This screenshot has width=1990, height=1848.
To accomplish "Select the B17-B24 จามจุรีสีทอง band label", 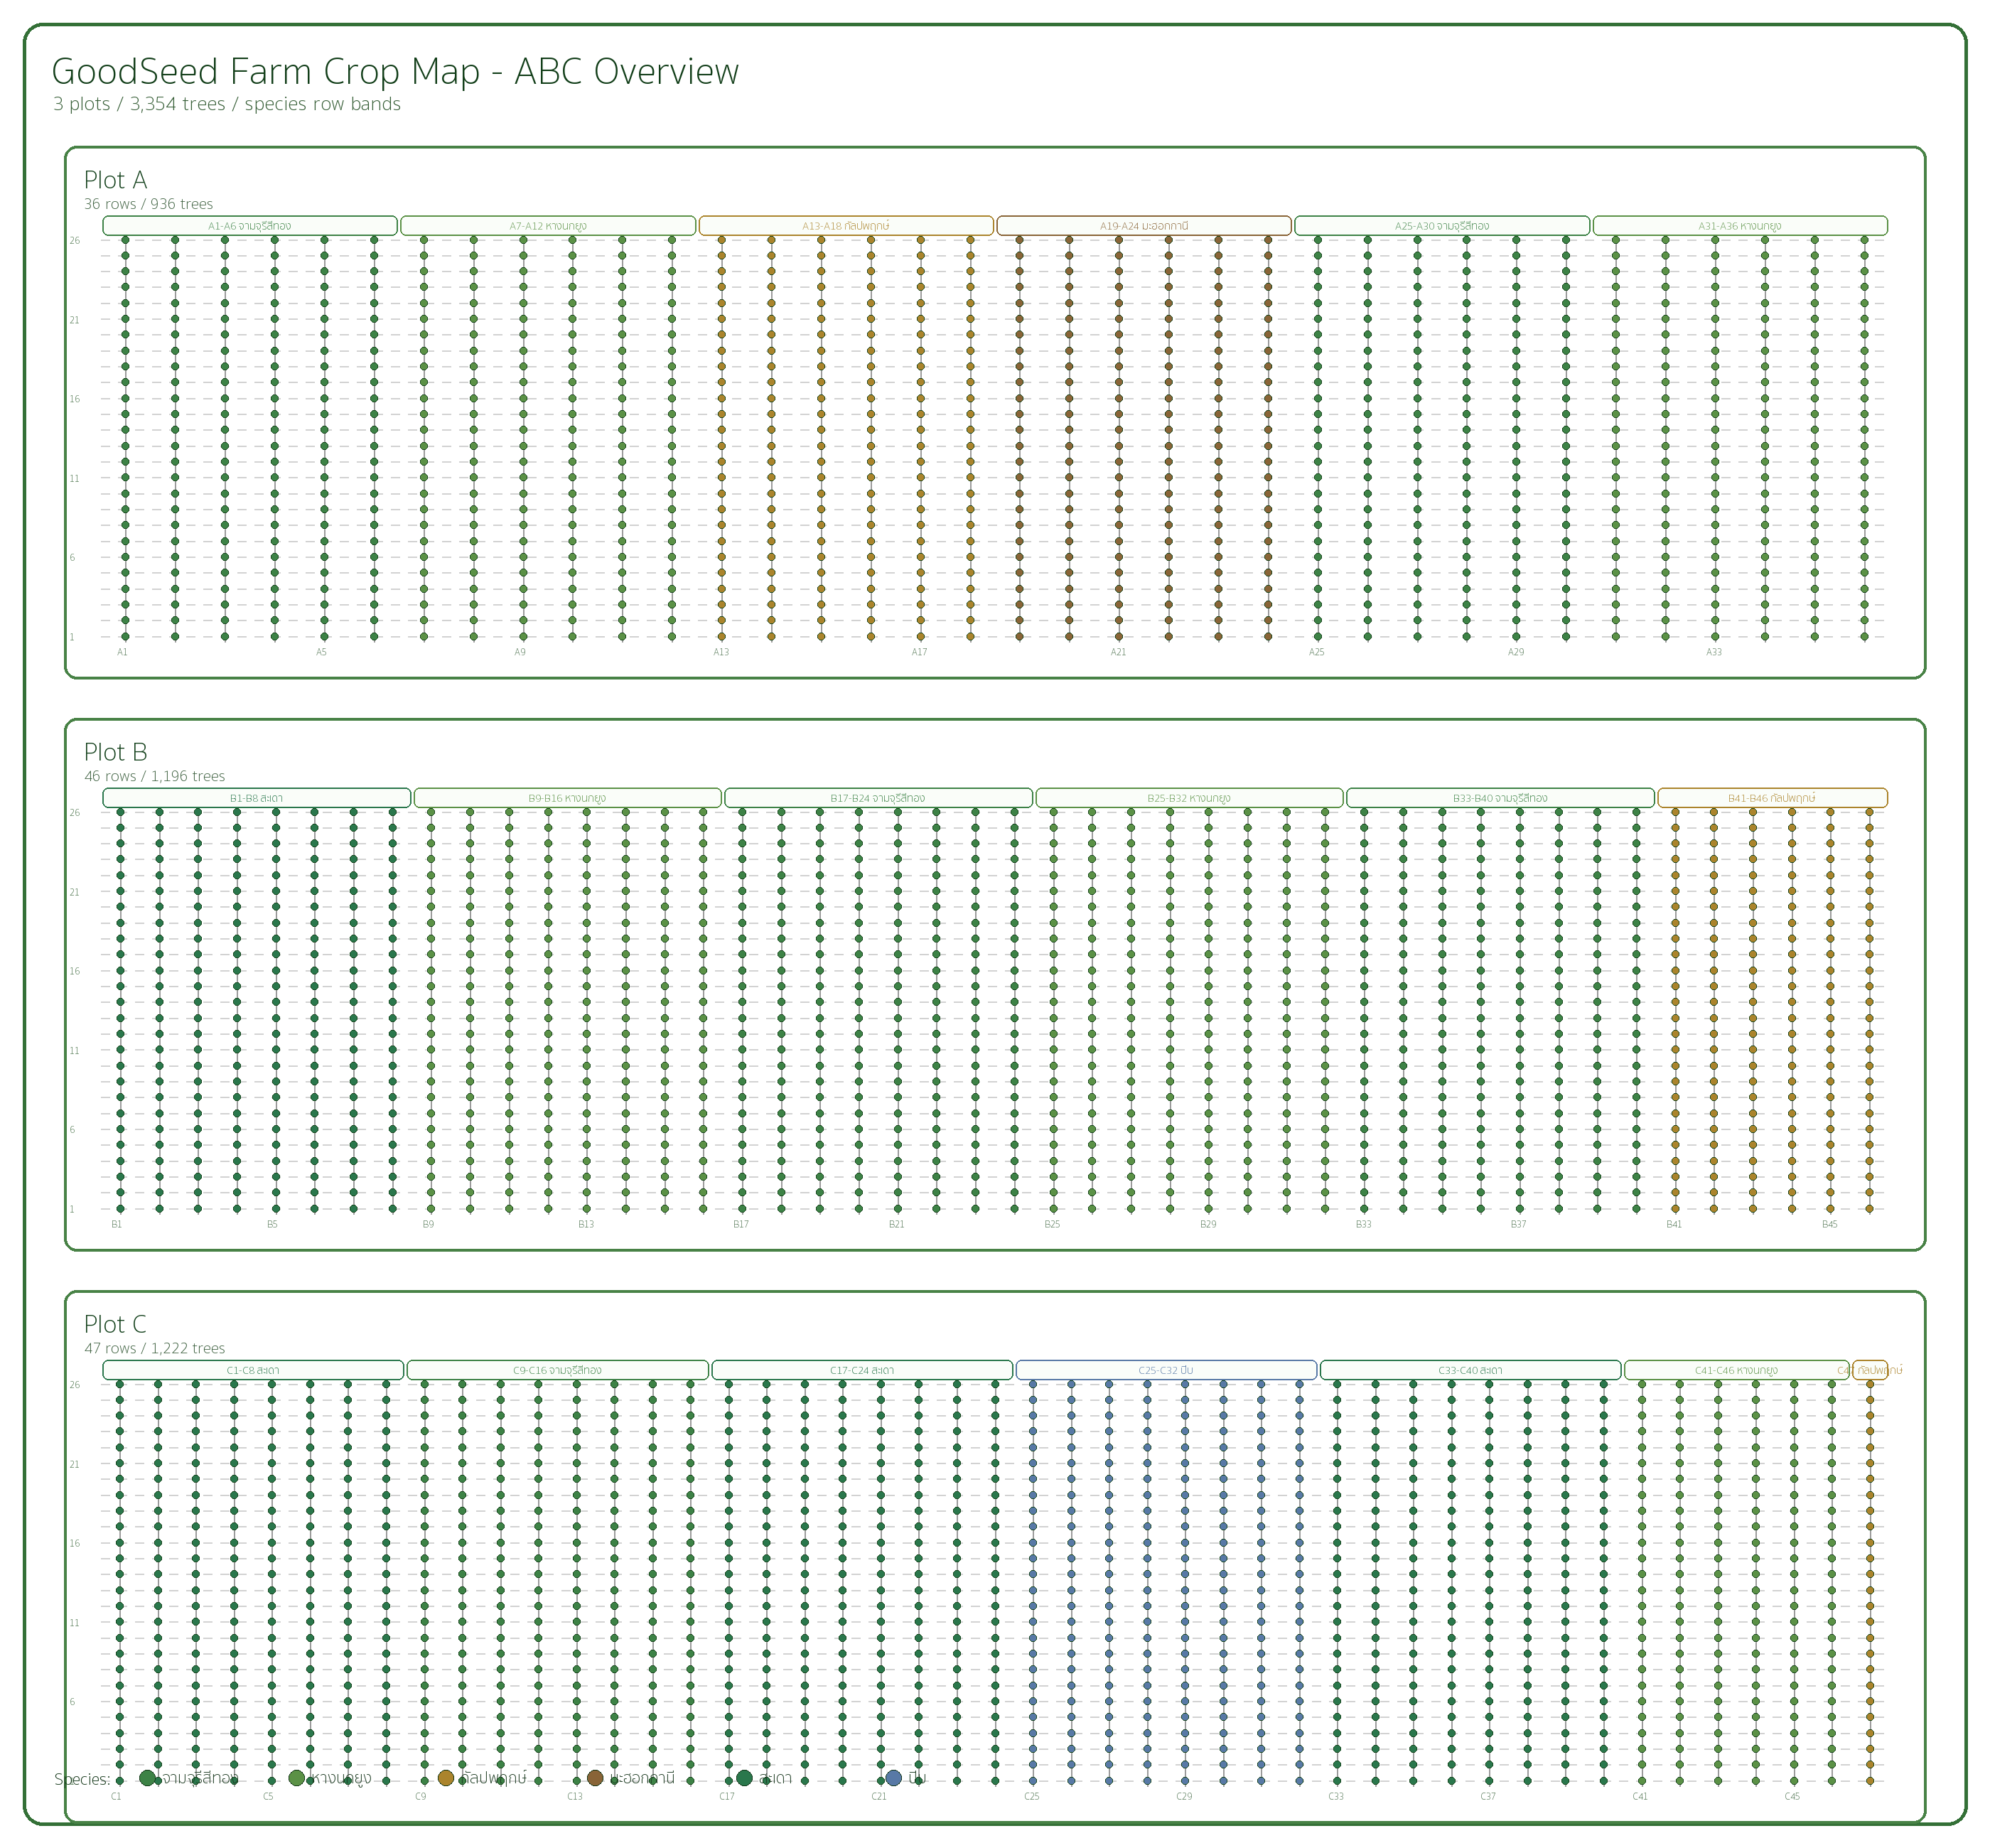I will [878, 798].
